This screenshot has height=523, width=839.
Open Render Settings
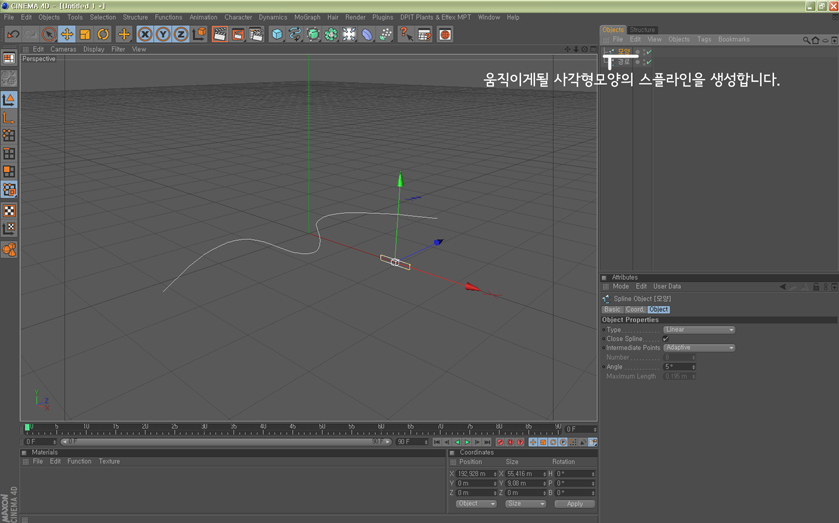256,35
